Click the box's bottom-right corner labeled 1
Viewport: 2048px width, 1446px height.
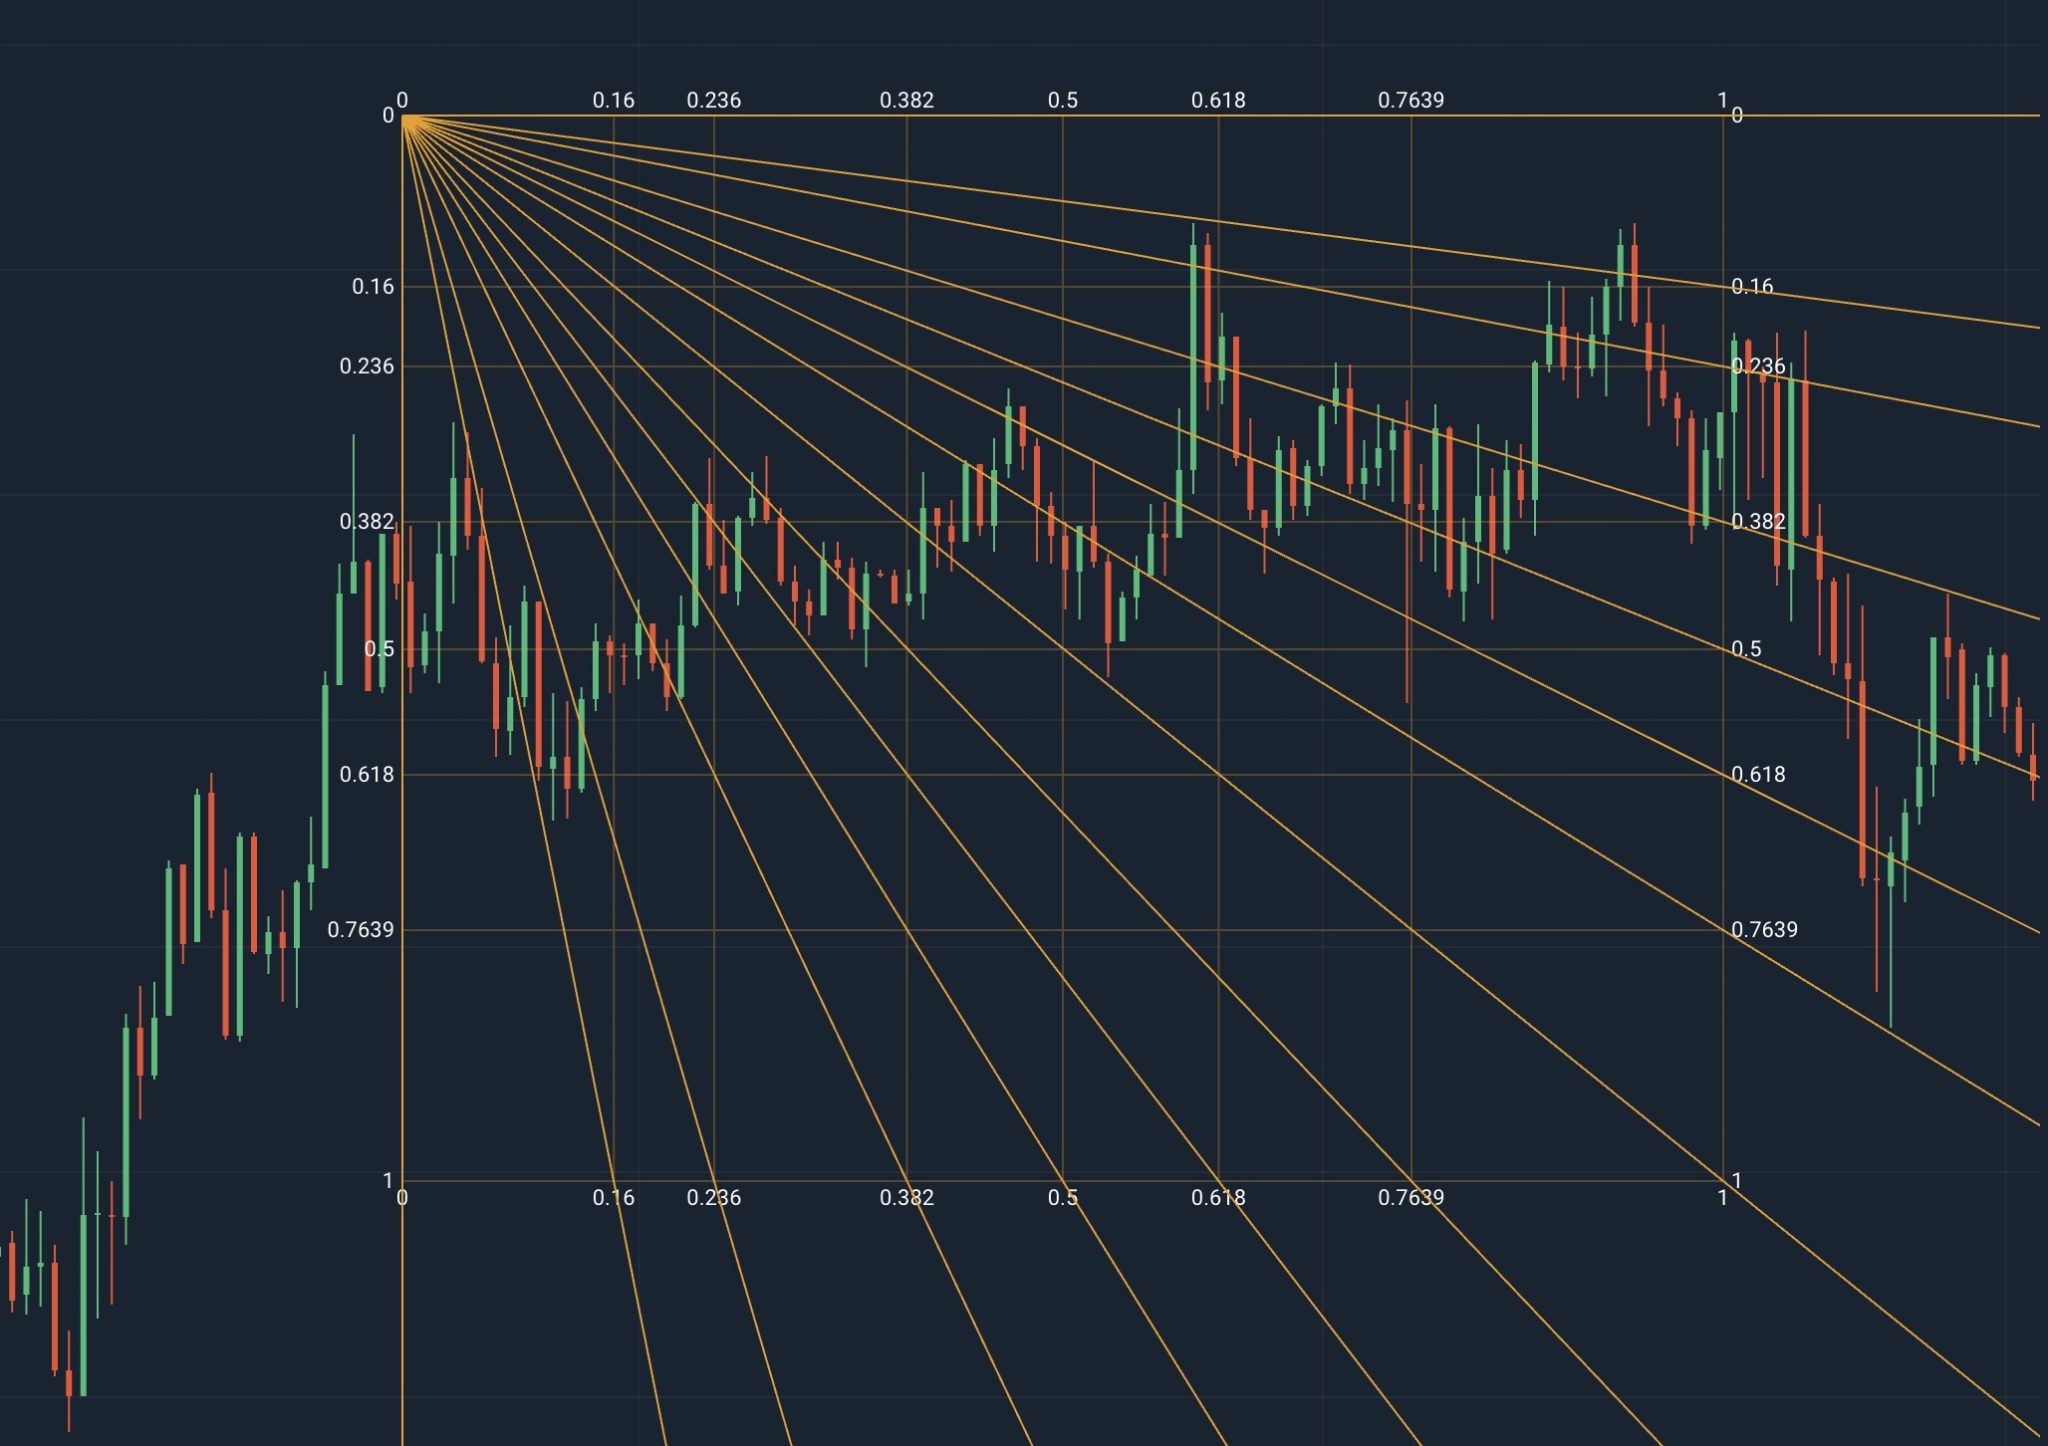[1723, 1181]
